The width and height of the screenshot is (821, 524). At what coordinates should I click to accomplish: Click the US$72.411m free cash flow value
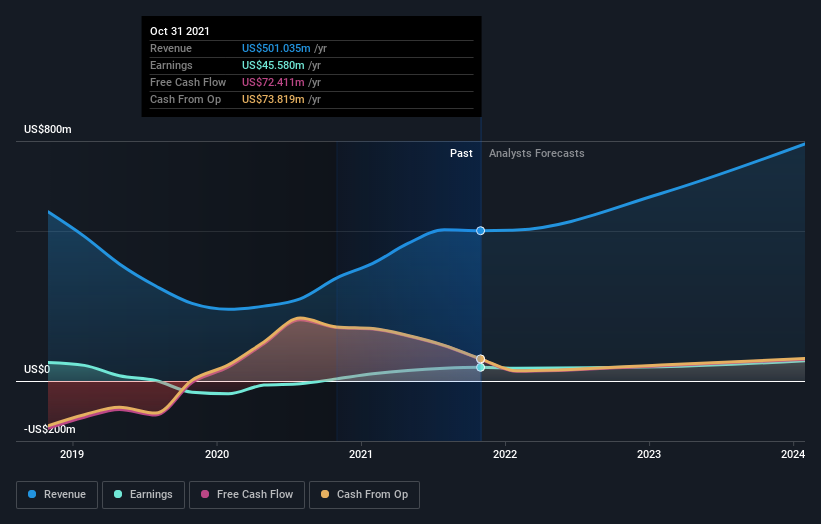point(273,82)
